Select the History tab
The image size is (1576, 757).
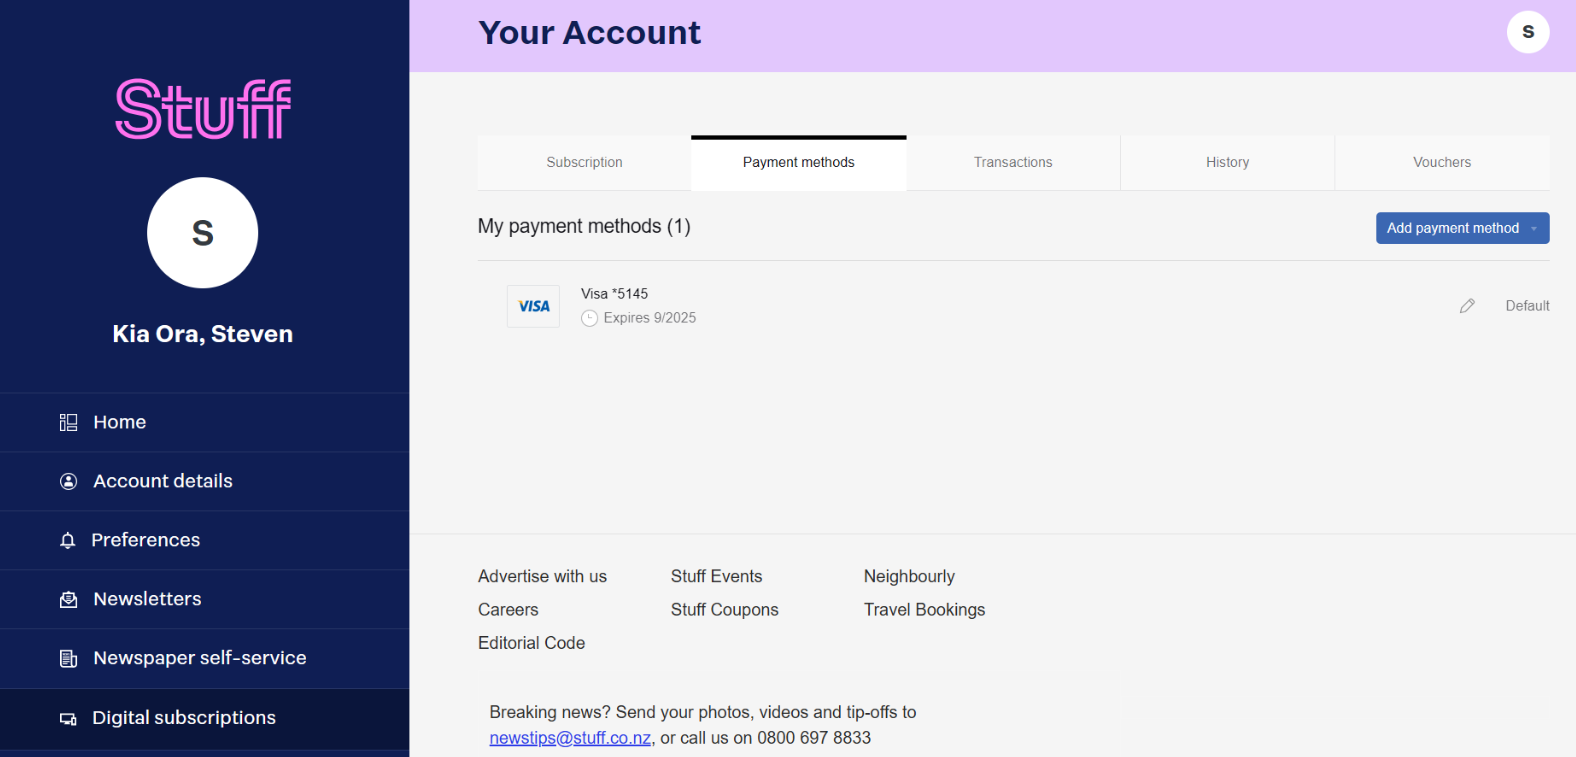1227,163
